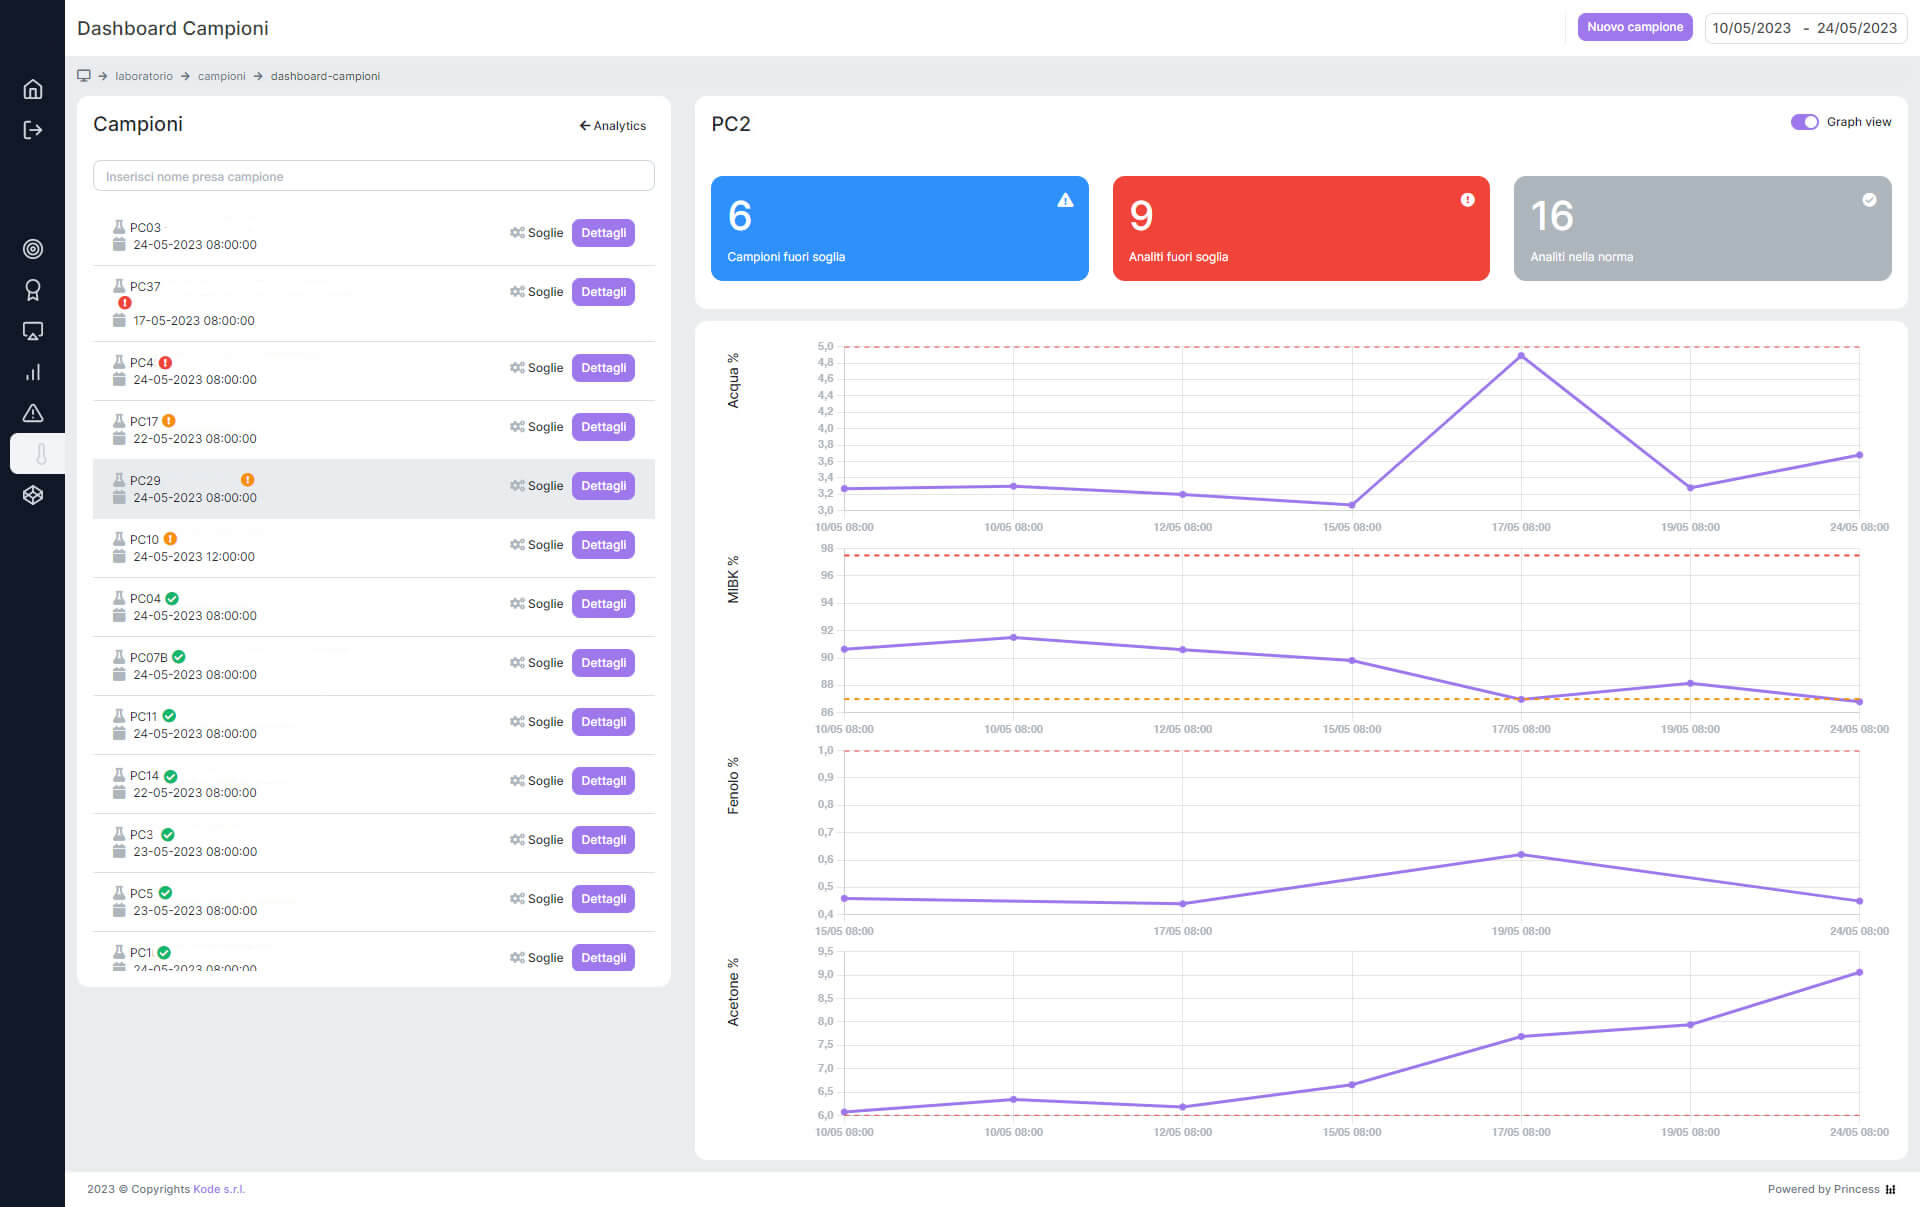Select the thermometer sidebar icon
Viewport: 1920px width, 1207px height.
[x=40, y=454]
